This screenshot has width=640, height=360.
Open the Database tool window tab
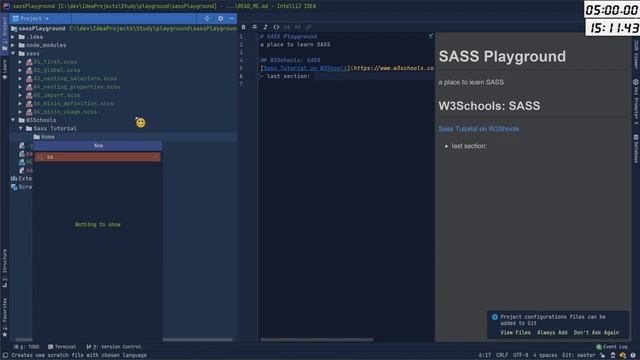(x=636, y=149)
